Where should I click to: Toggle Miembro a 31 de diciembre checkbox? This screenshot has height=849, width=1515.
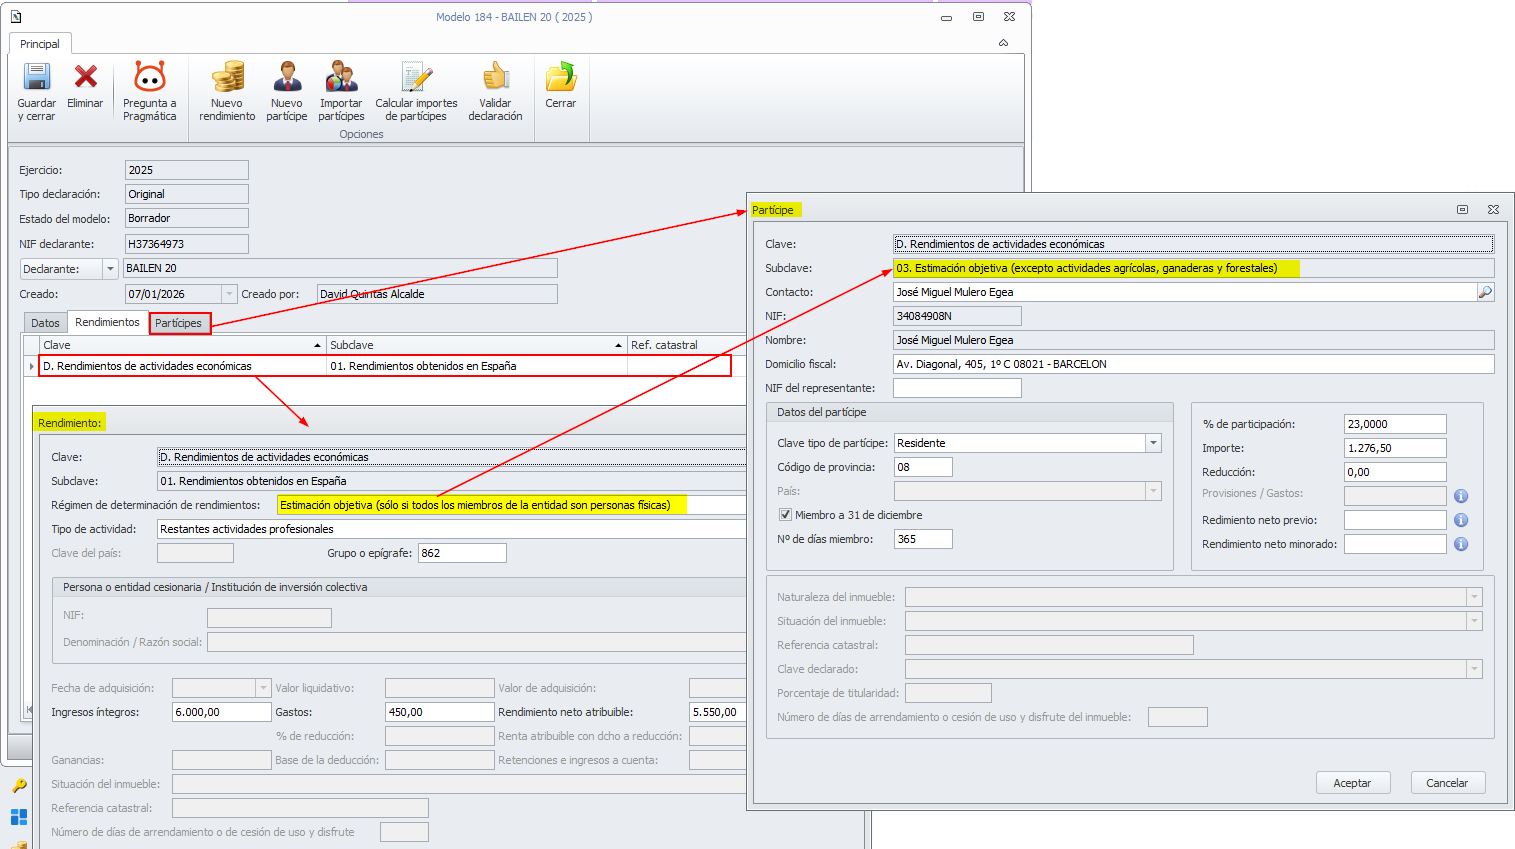click(x=785, y=515)
